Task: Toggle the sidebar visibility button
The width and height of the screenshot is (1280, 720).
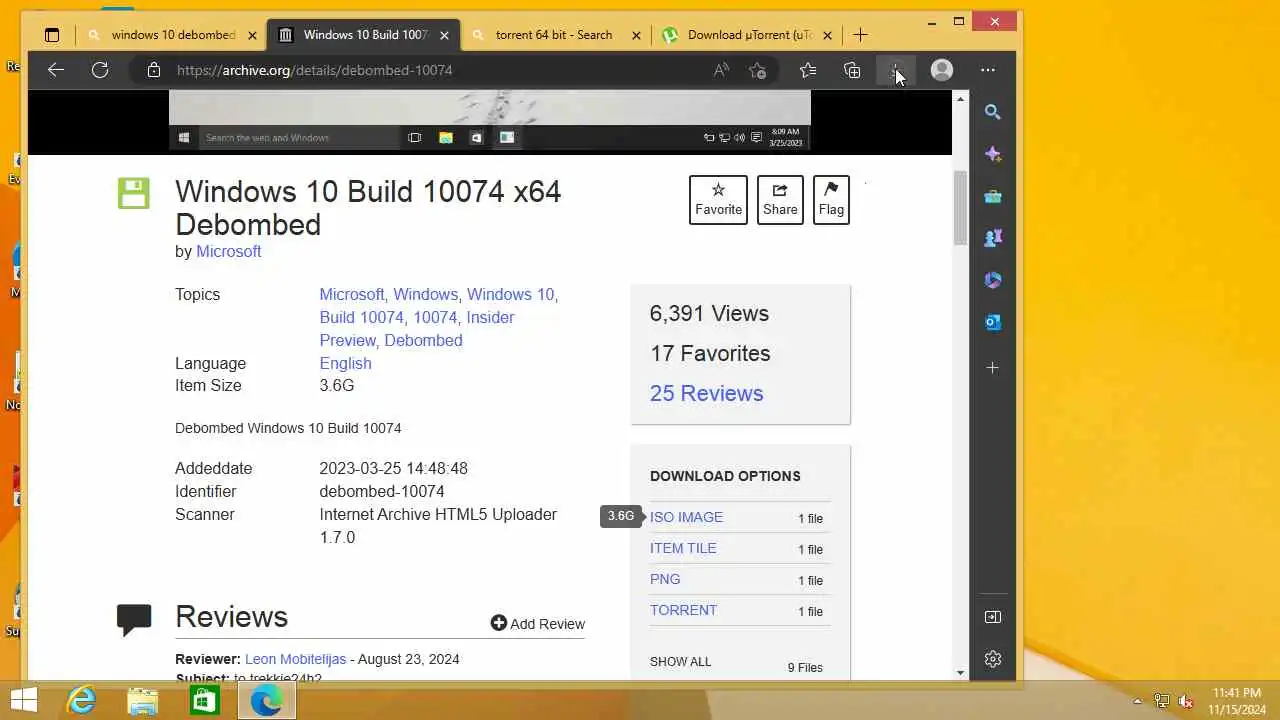Action: pos(993,617)
